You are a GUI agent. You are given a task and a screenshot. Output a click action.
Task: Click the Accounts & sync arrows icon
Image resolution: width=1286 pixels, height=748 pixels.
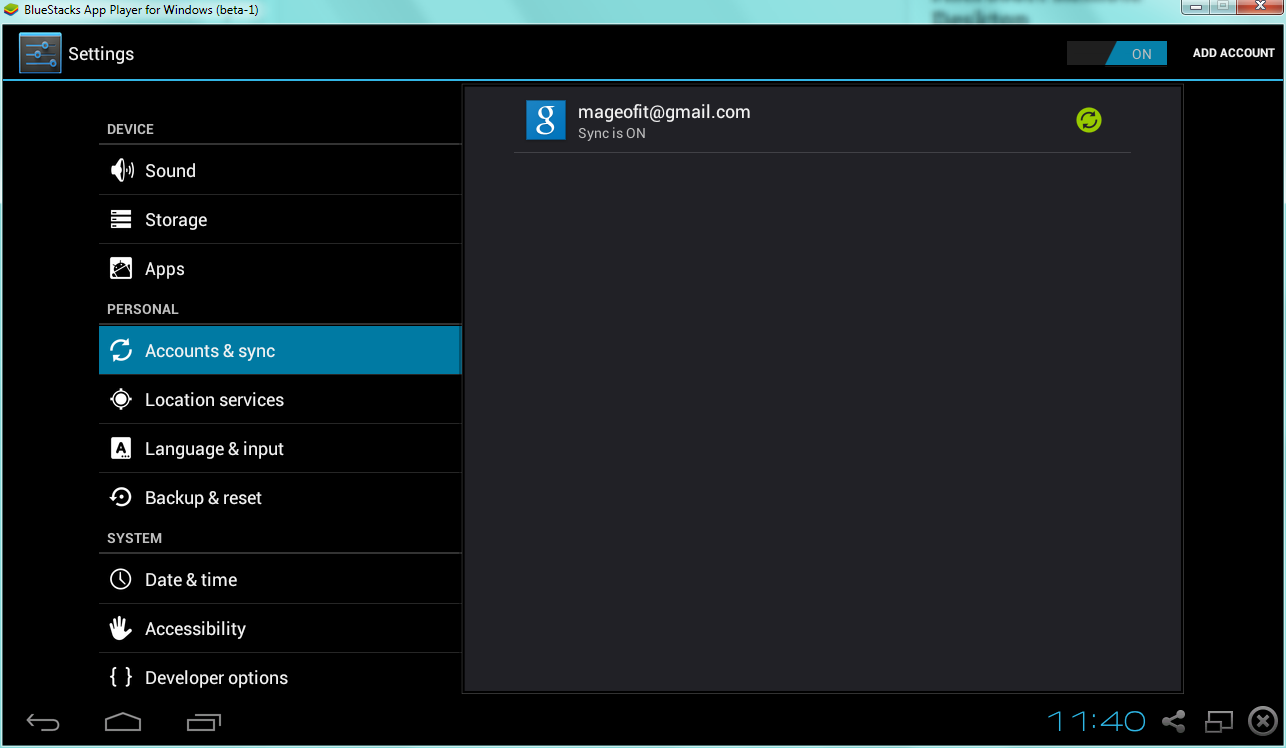pos(121,350)
